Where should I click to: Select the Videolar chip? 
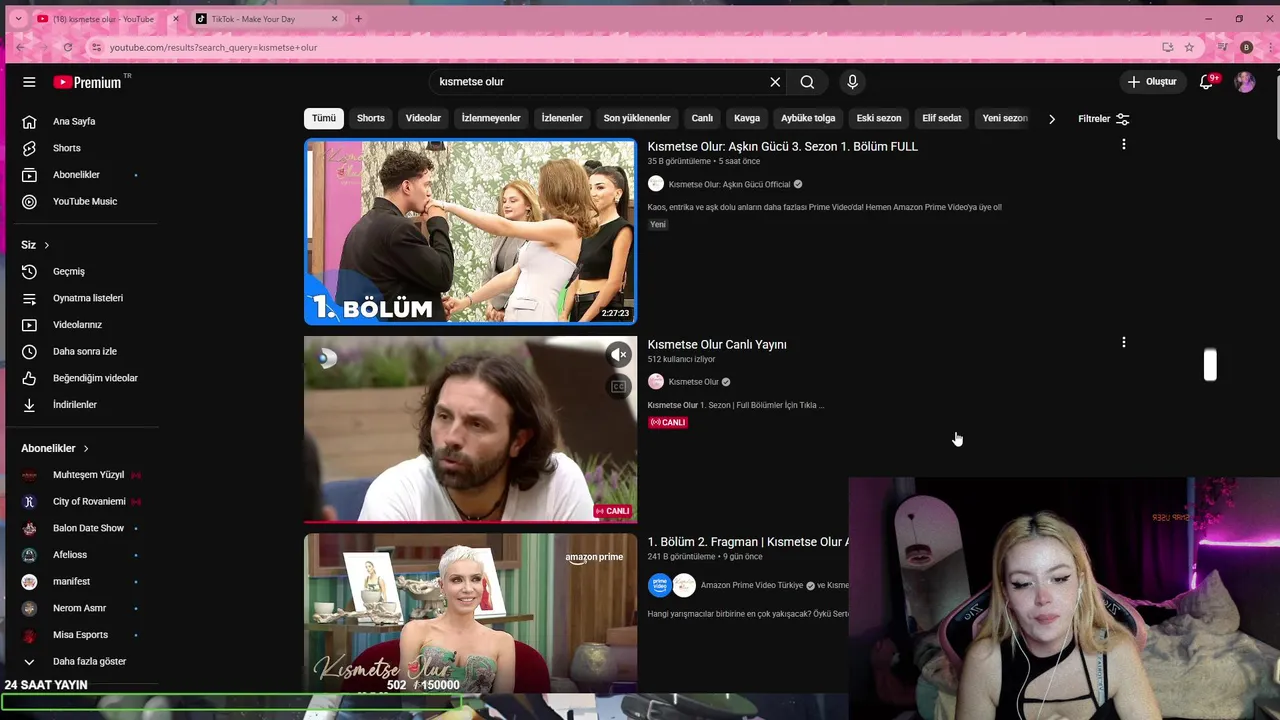[x=423, y=118]
